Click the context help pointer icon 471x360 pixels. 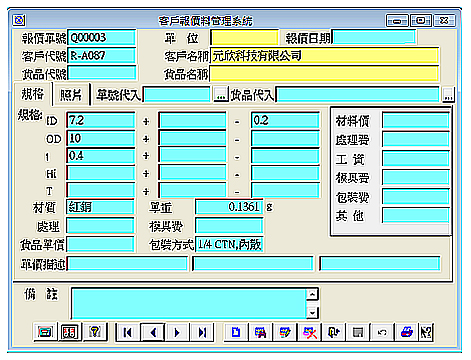coord(426,332)
